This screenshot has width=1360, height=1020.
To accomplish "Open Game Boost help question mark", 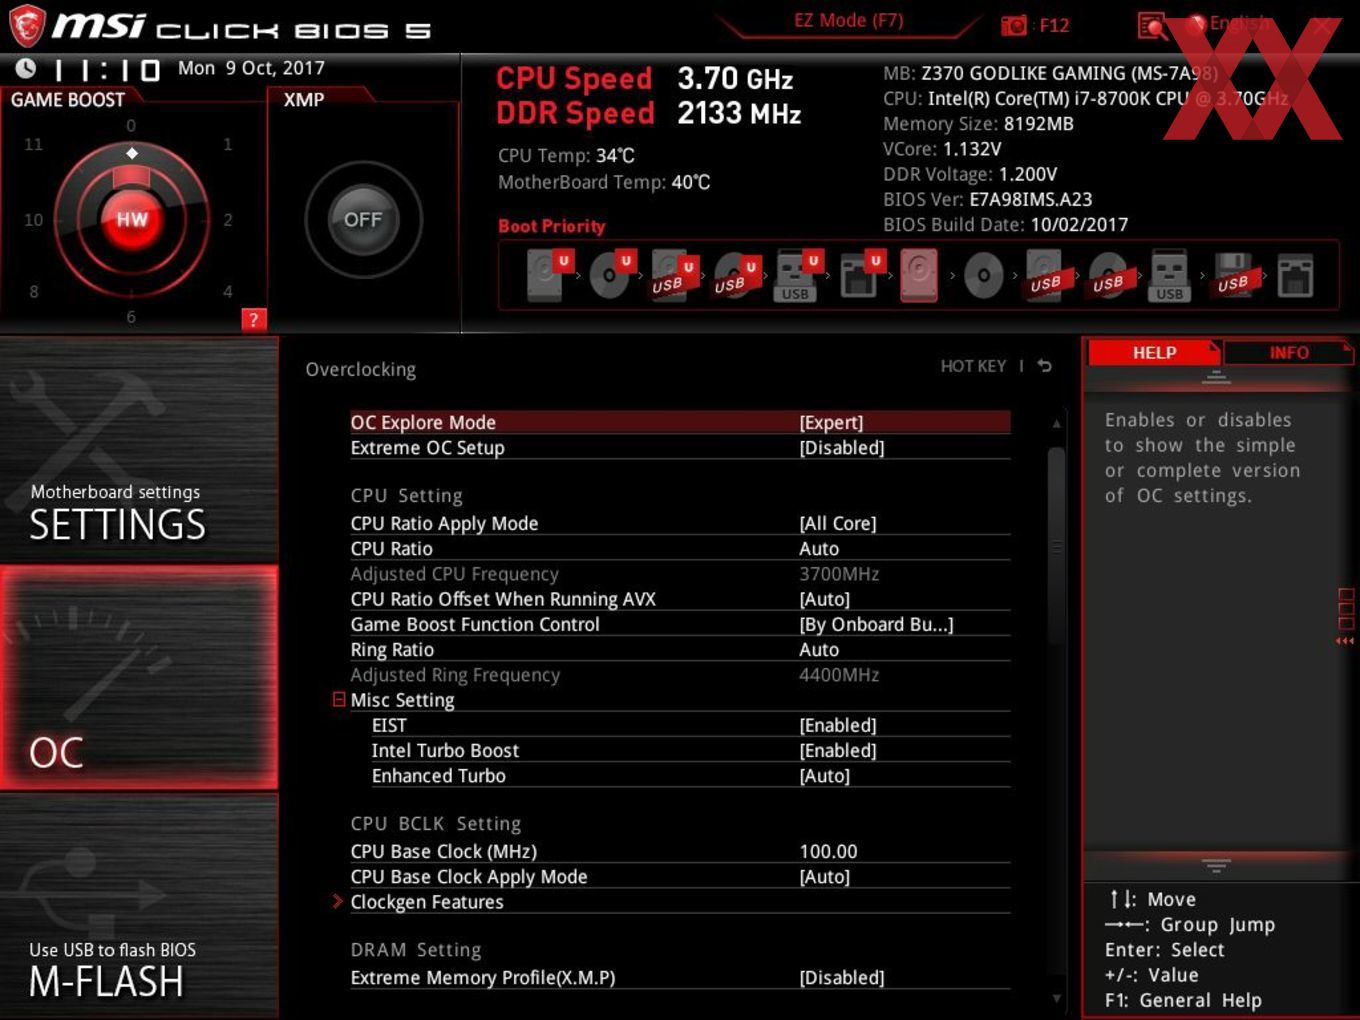I will coord(254,320).
